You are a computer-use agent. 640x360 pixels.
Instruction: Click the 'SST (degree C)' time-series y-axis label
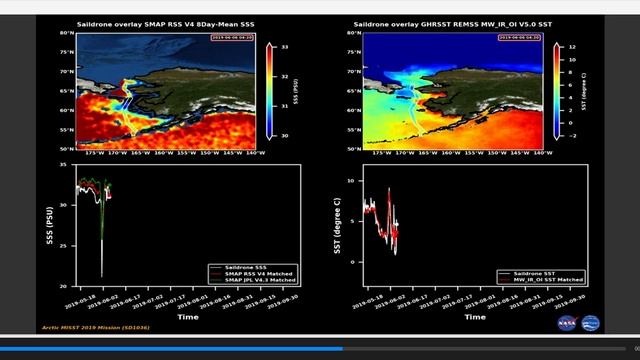[337, 226]
